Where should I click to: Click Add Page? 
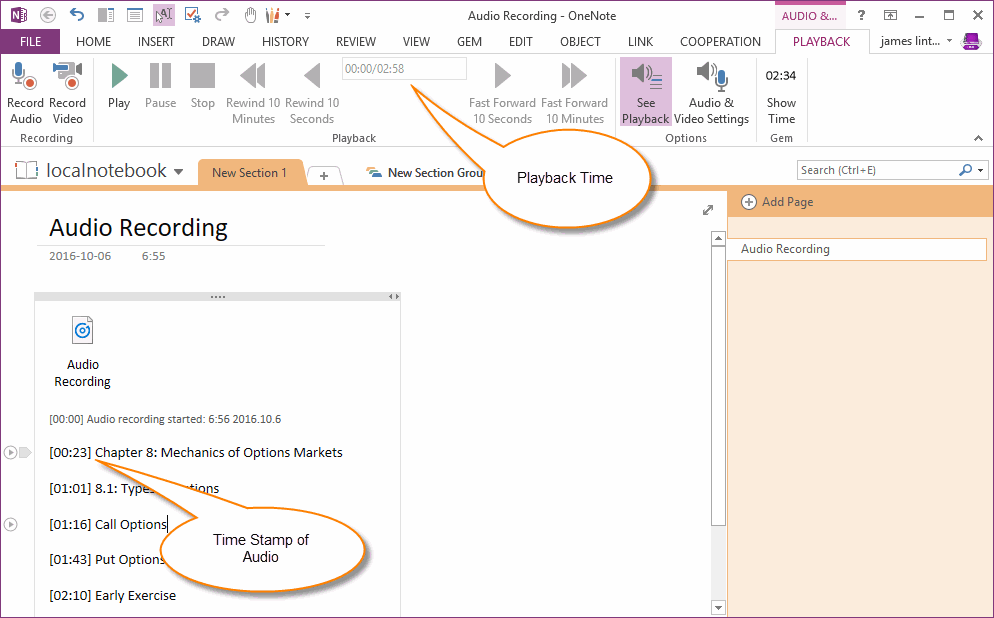pos(777,202)
